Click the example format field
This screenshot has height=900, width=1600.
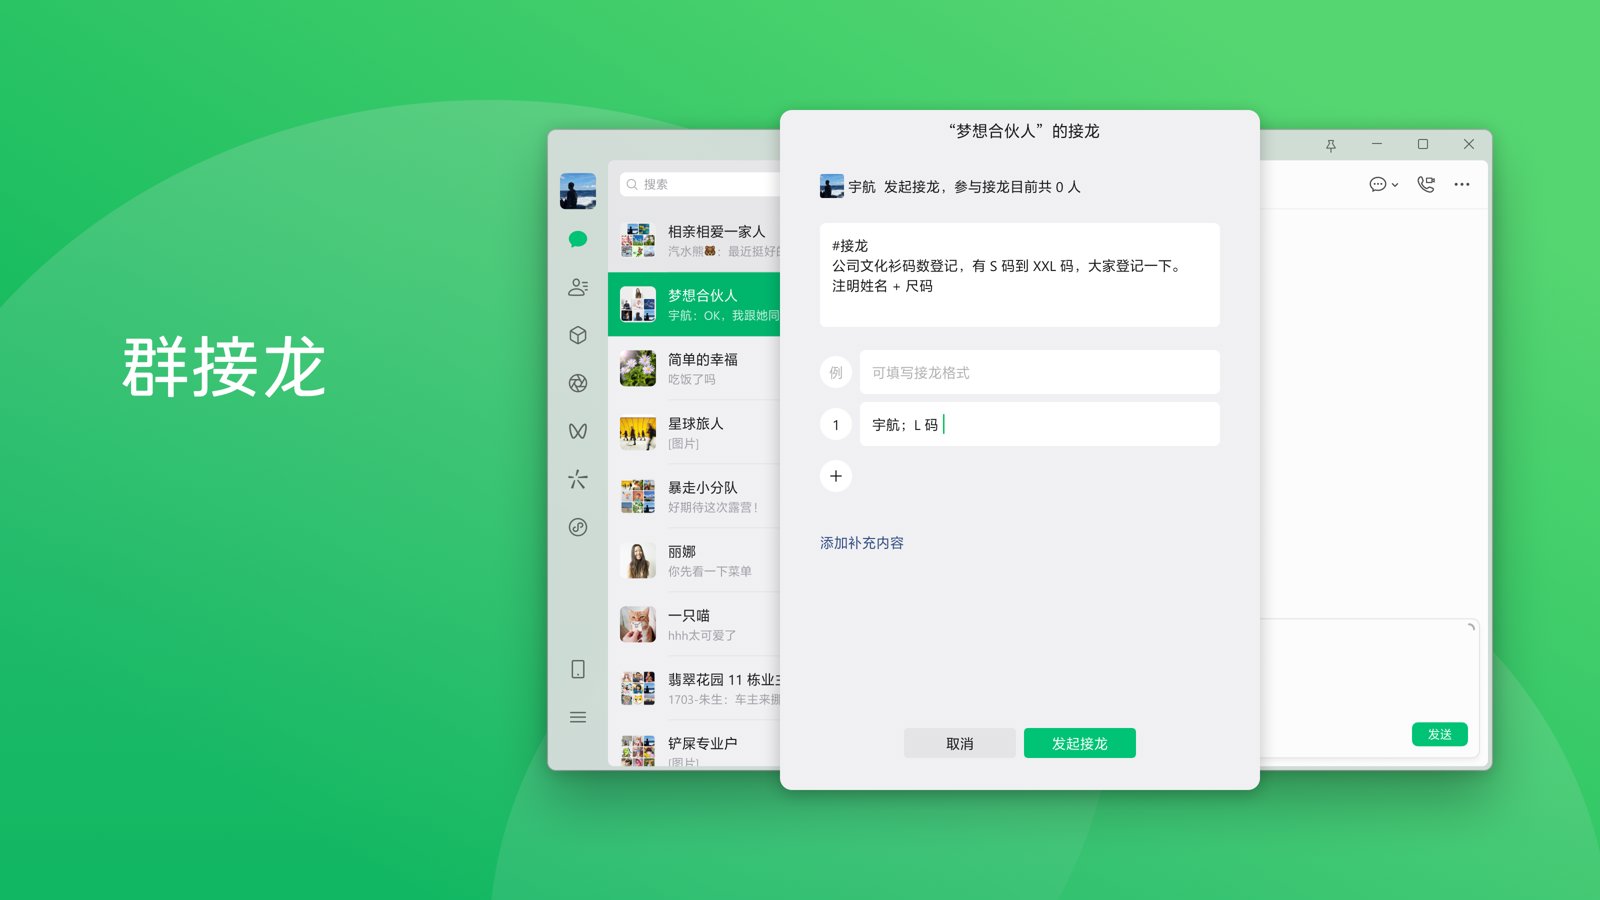click(x=1039, y=372)
